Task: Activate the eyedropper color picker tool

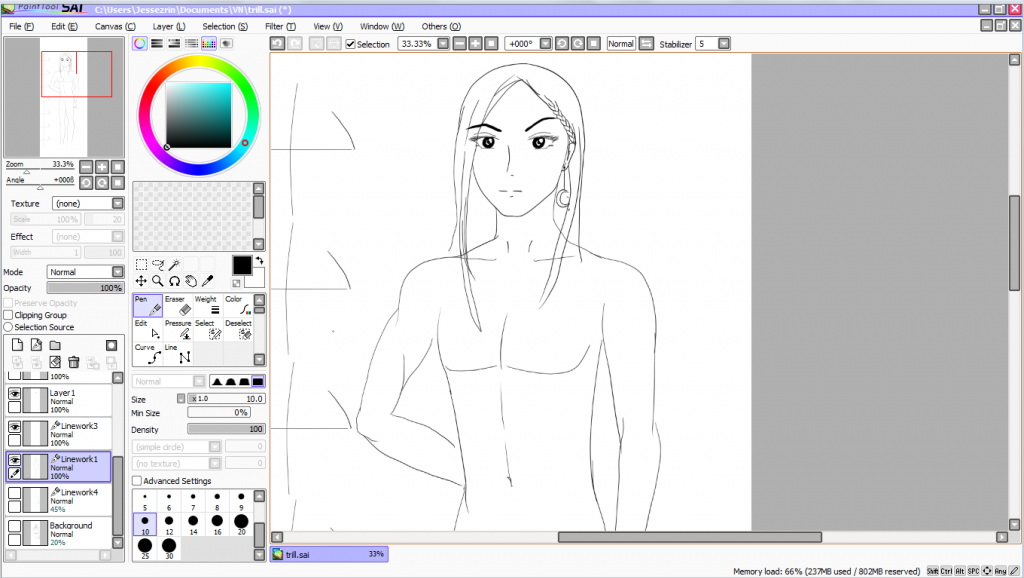Action: click(x=208, y=281)
